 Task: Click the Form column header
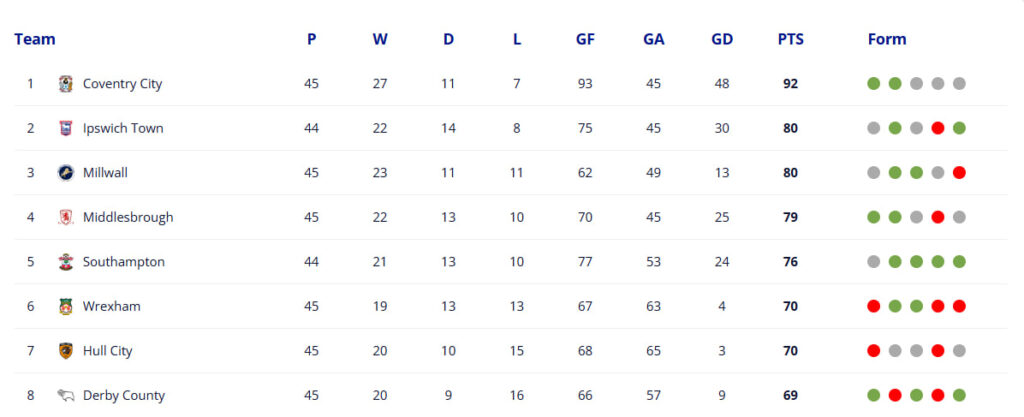point(886,40)
